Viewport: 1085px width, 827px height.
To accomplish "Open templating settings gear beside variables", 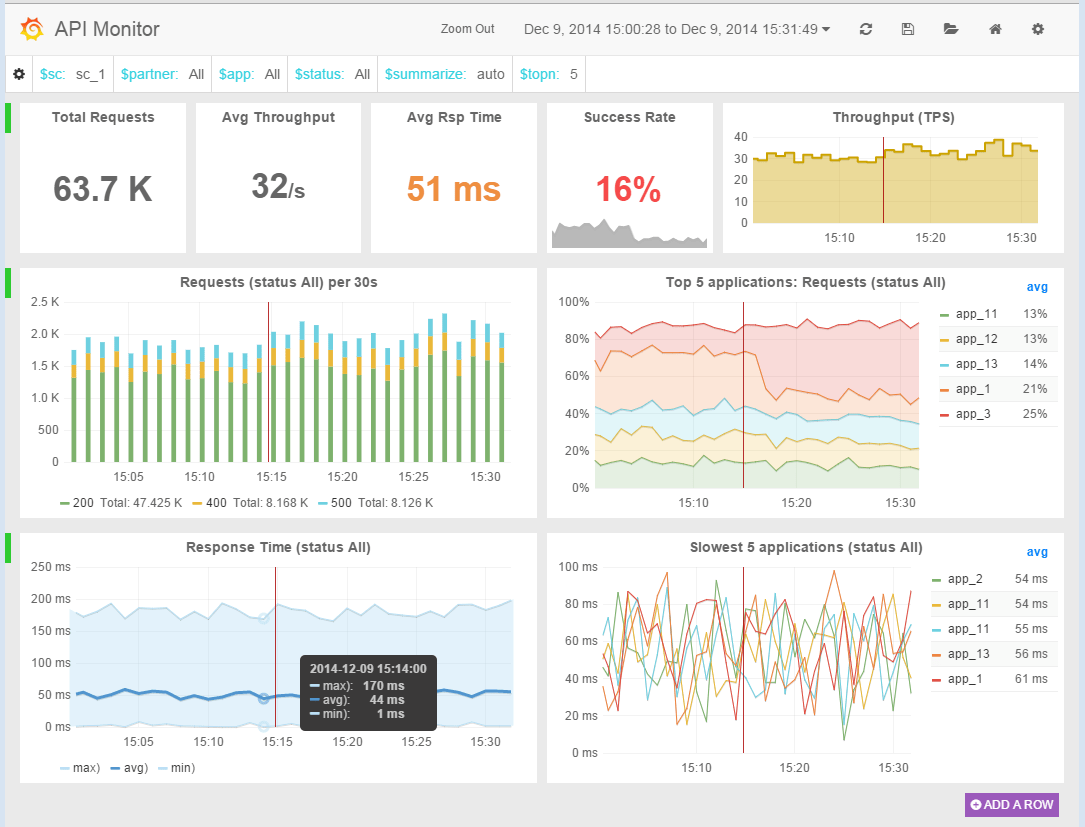I will tap(18, 73).
